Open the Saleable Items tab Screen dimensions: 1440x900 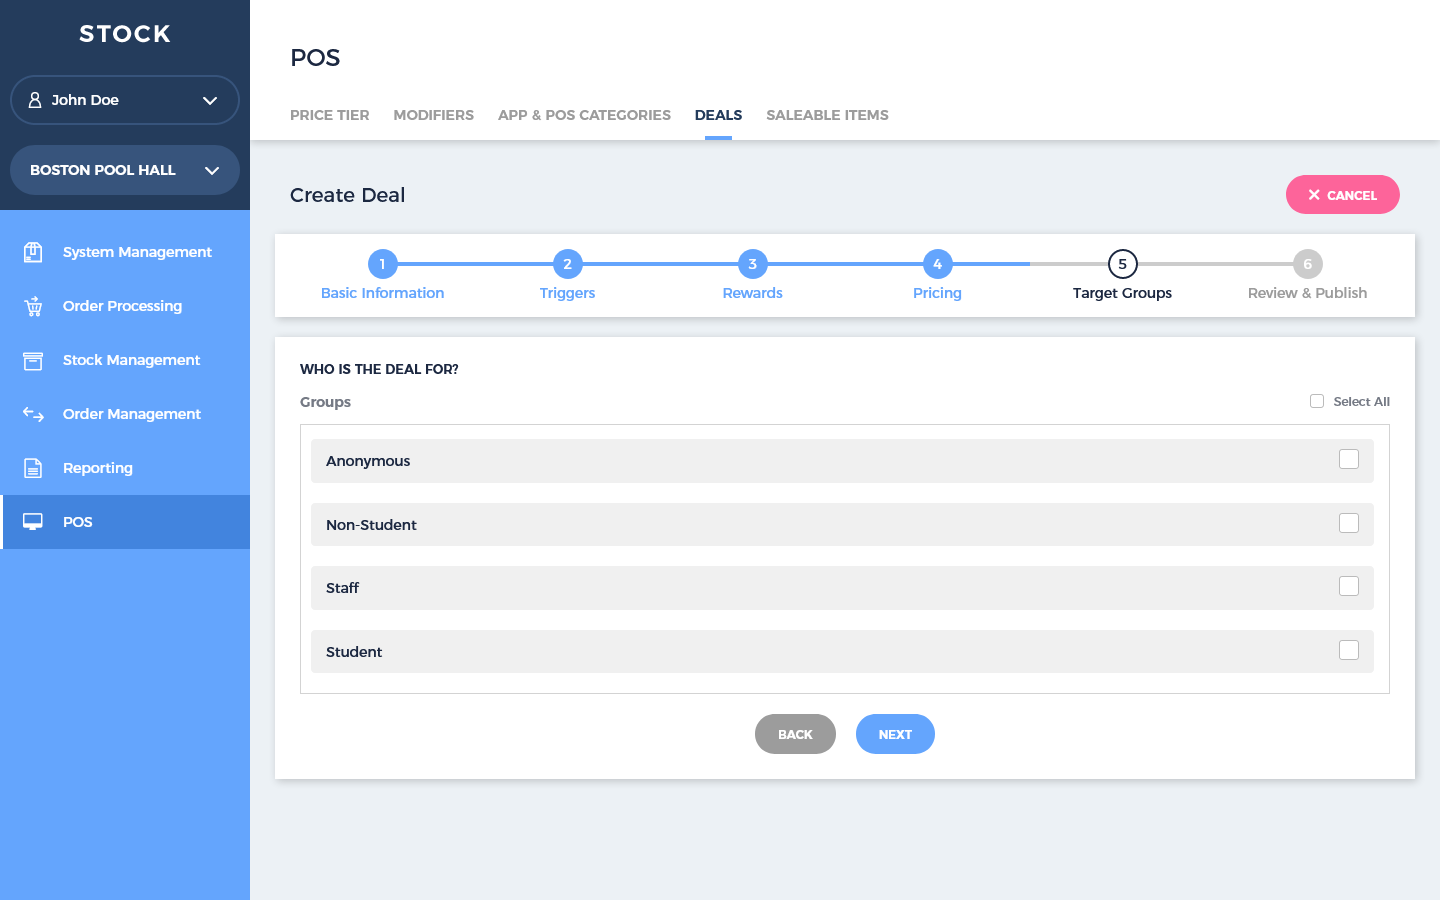coord(827,115)
